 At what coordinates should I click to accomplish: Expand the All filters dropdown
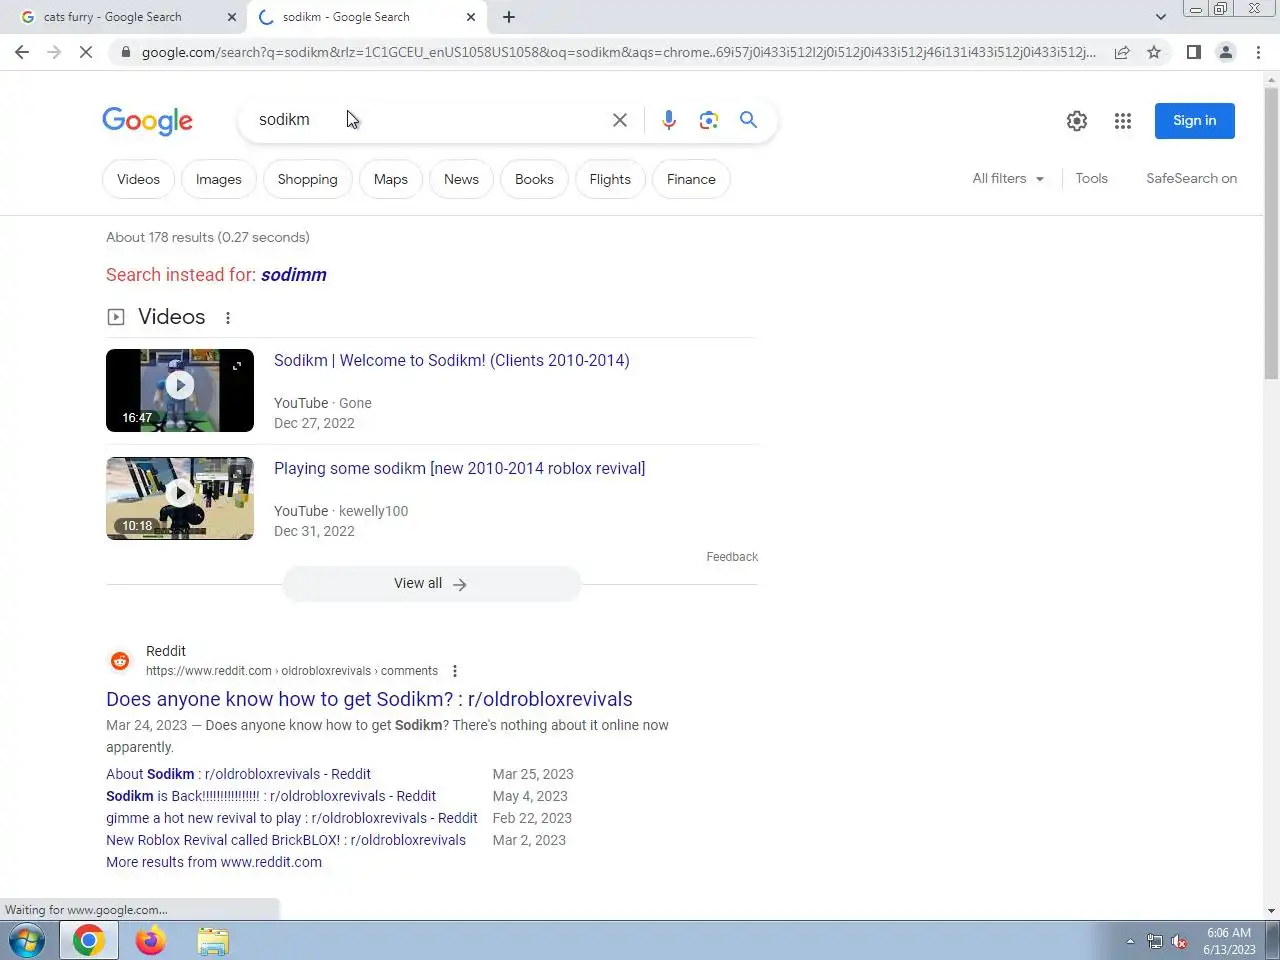tap(1008, 179)
